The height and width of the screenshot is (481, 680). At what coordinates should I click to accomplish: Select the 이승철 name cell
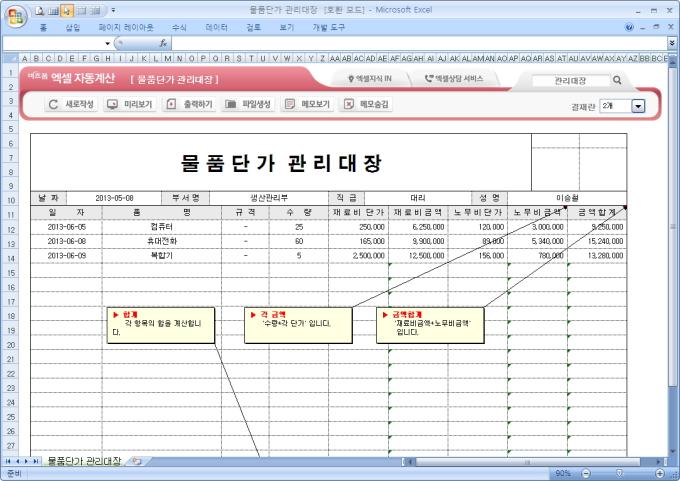point(567,198)
